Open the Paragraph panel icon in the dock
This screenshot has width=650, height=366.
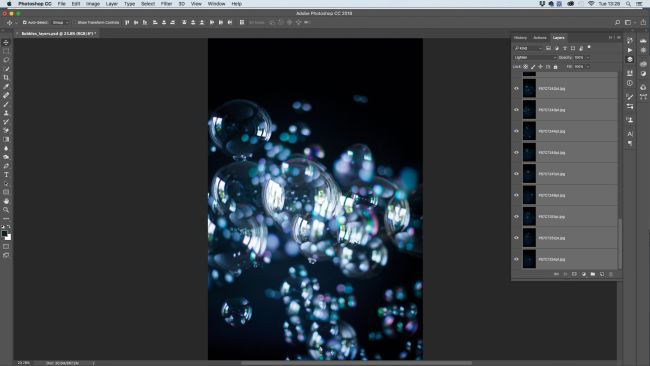pyautogui.click(x=630, y=143)
